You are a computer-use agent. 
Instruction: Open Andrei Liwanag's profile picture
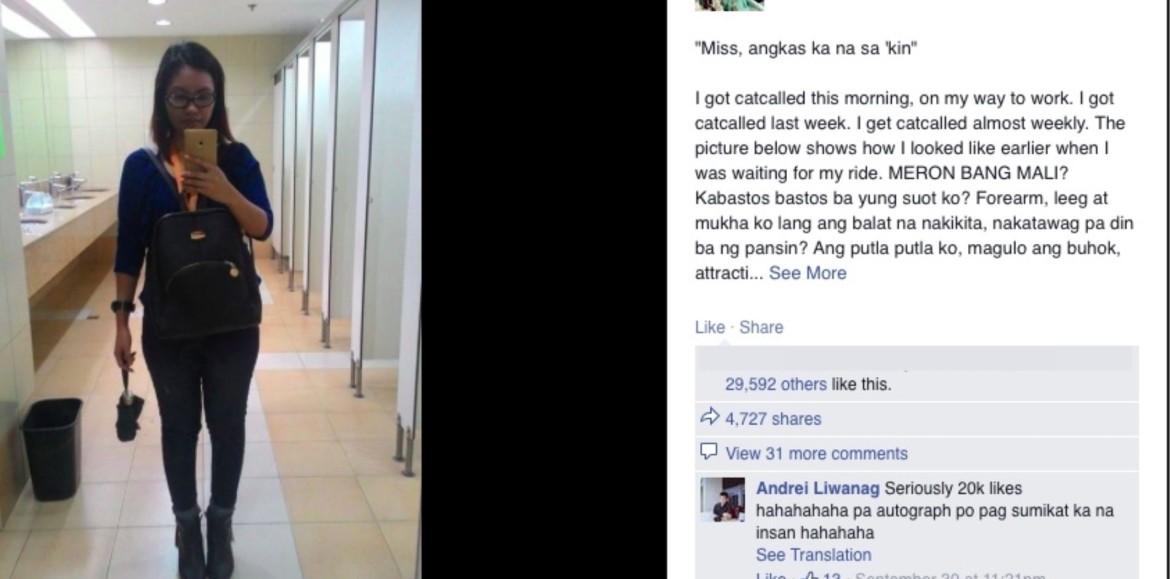tap(722, 499)
